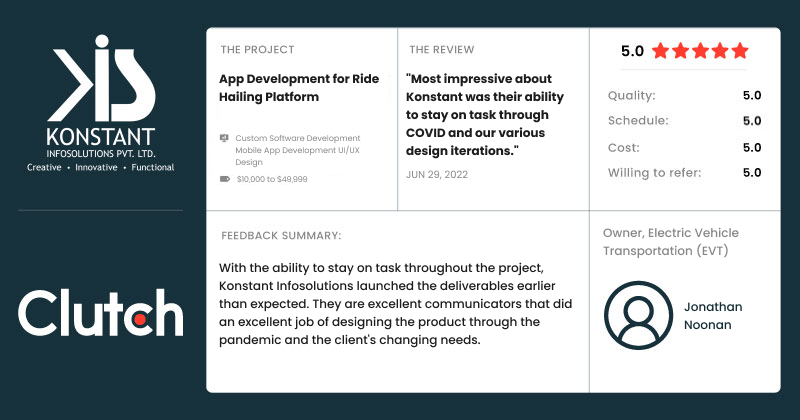Screen dimensions: 800x420
Task: Click the Jonathan Noonan reviewer name
Action: click(x=713, y=316)
